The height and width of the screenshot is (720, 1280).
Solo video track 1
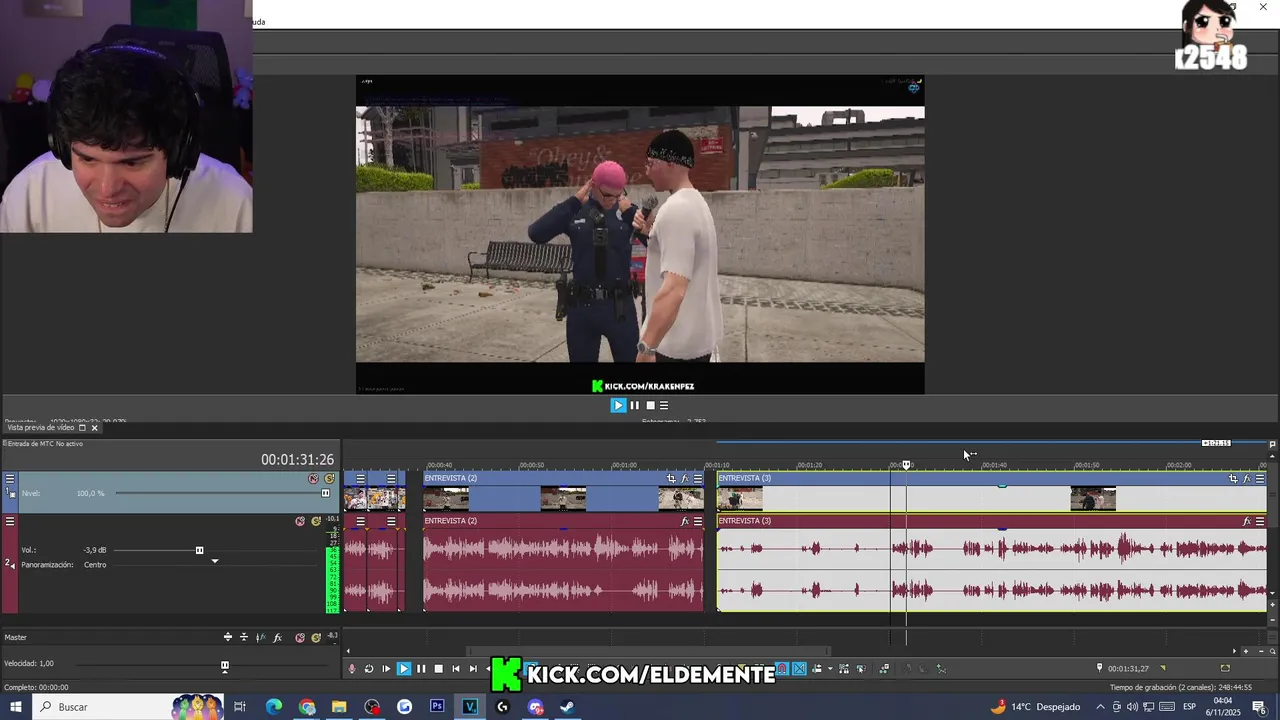coord(329,479)
